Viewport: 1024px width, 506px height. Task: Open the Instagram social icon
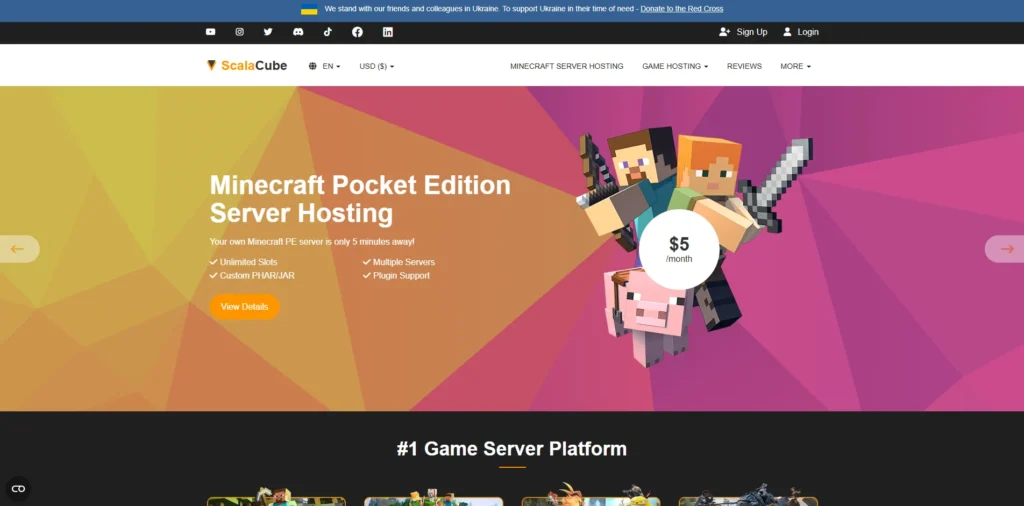240,32
